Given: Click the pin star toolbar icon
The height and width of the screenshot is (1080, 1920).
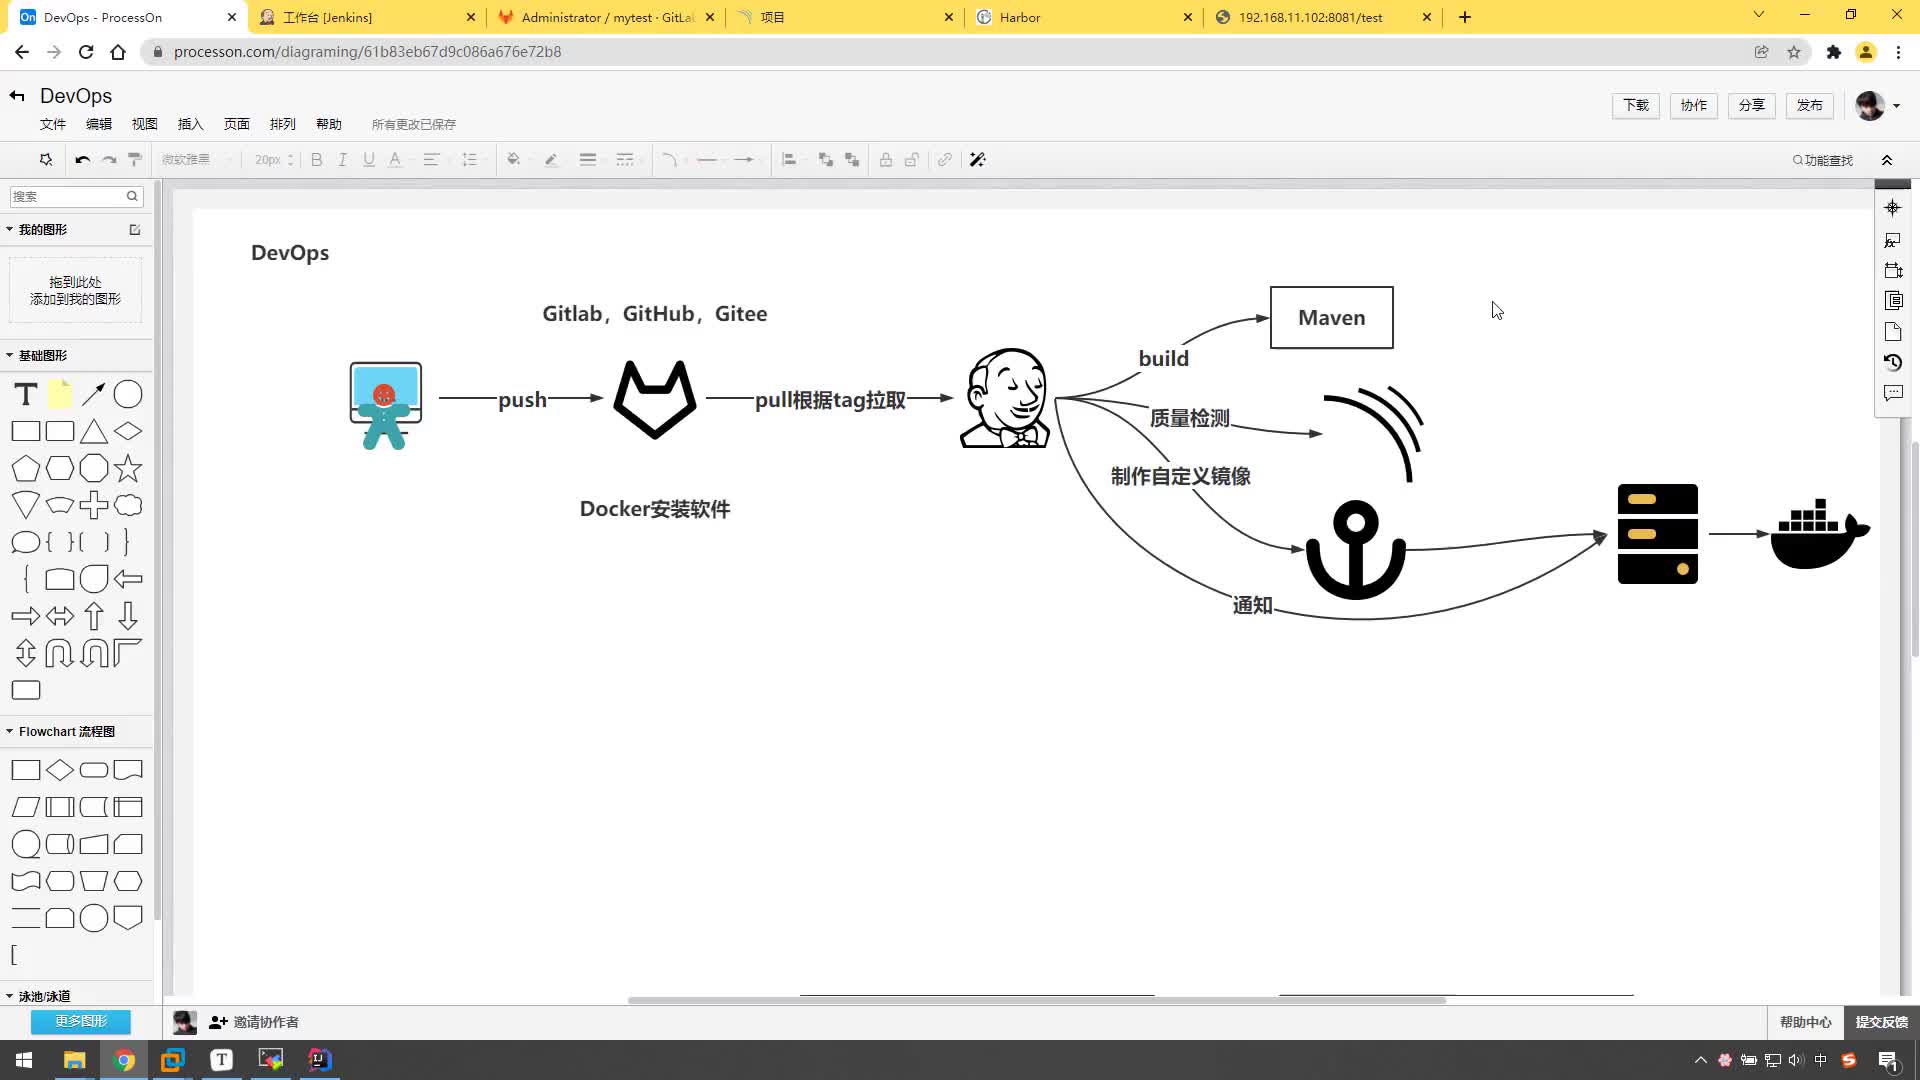Looking at the screenshot, I should click(46, 160).
